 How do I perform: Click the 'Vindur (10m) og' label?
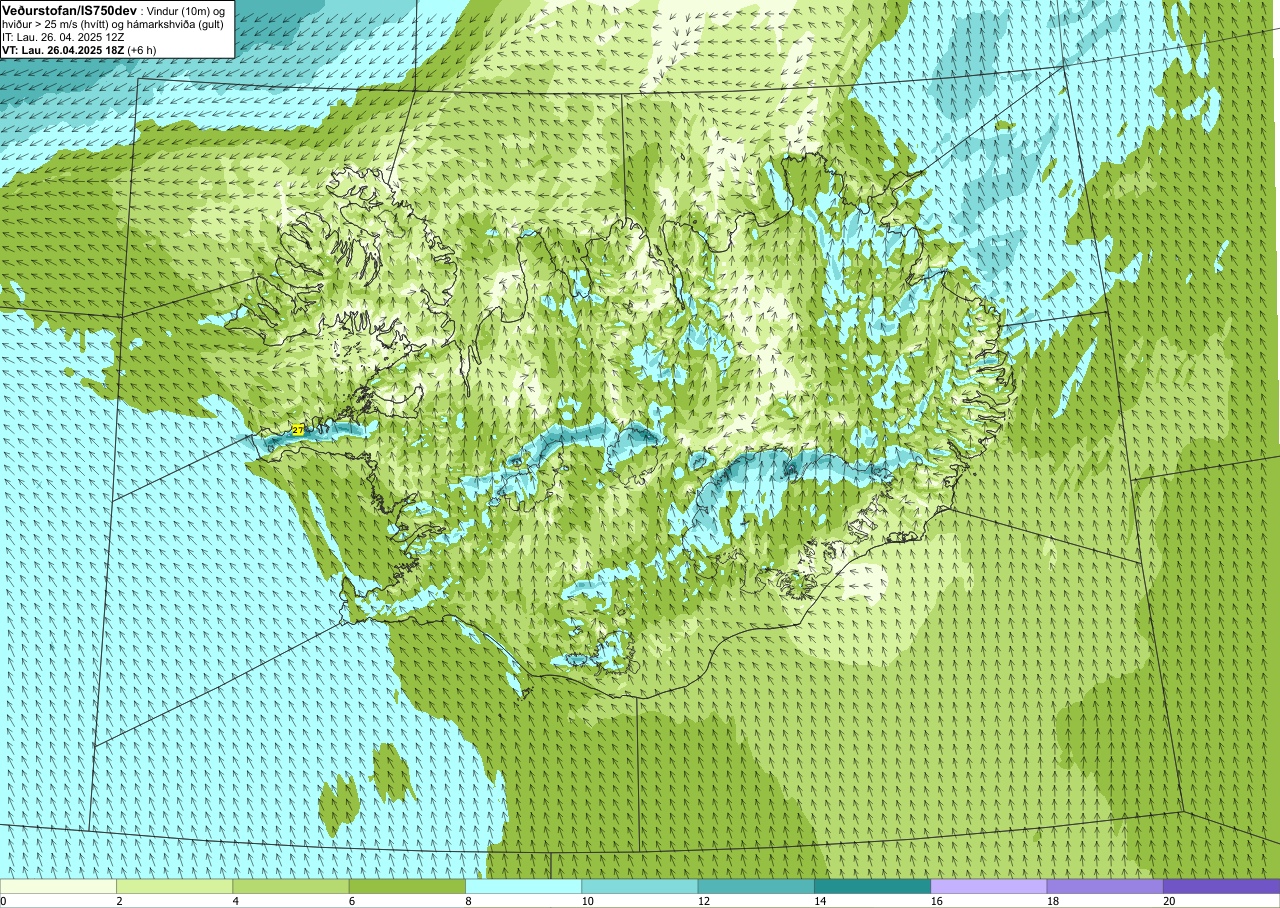[185, 10]
